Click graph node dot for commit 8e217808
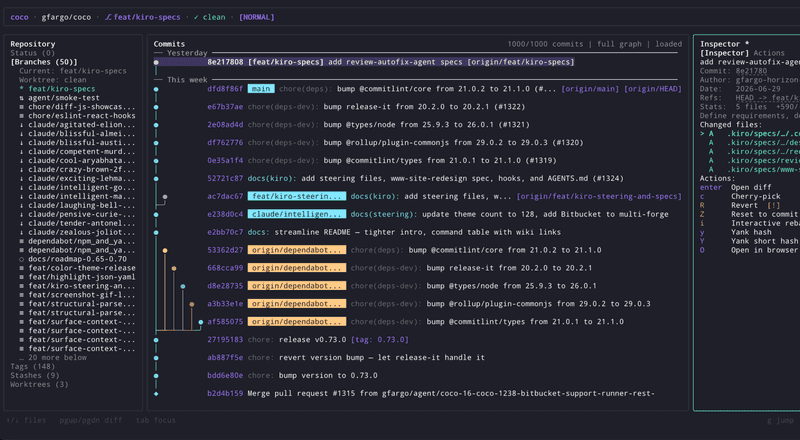This screenshot has height=440, width=800. (156, 62)
